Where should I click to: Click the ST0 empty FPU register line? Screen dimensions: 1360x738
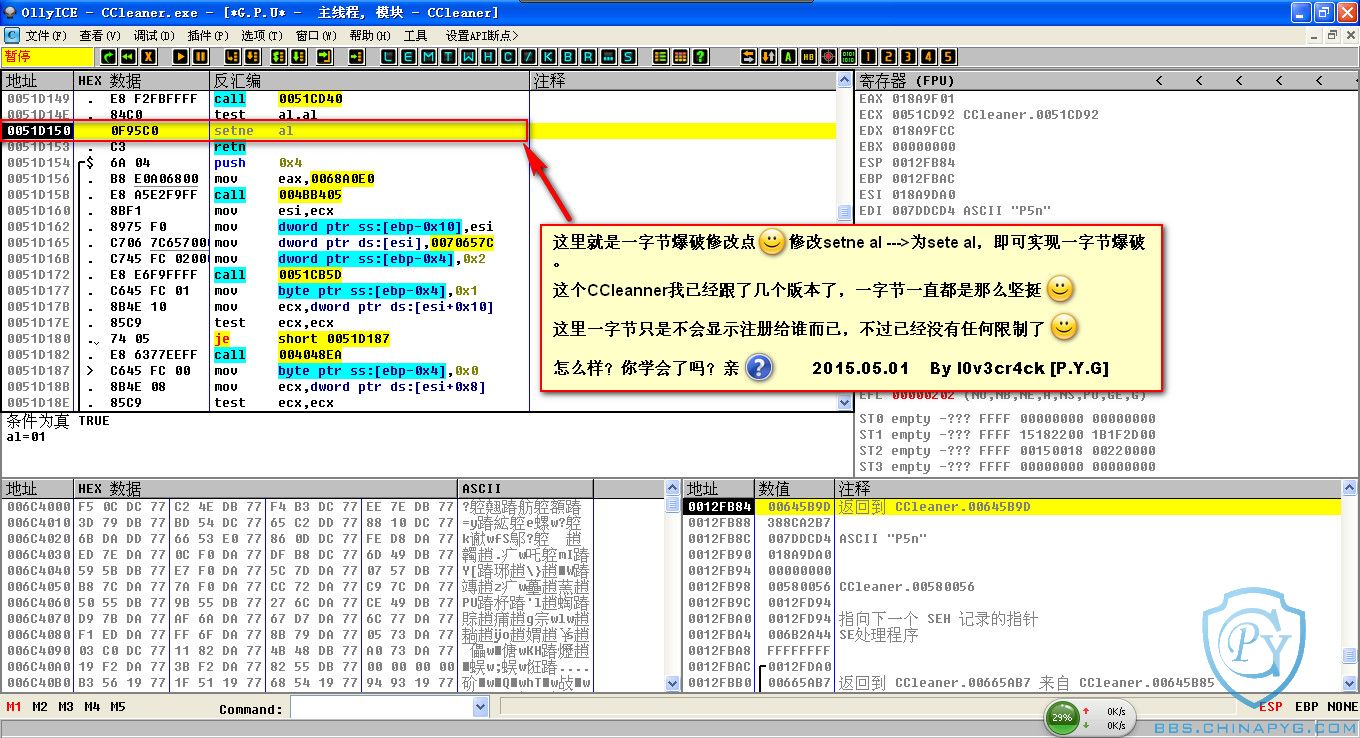(x=1007, y=418)
